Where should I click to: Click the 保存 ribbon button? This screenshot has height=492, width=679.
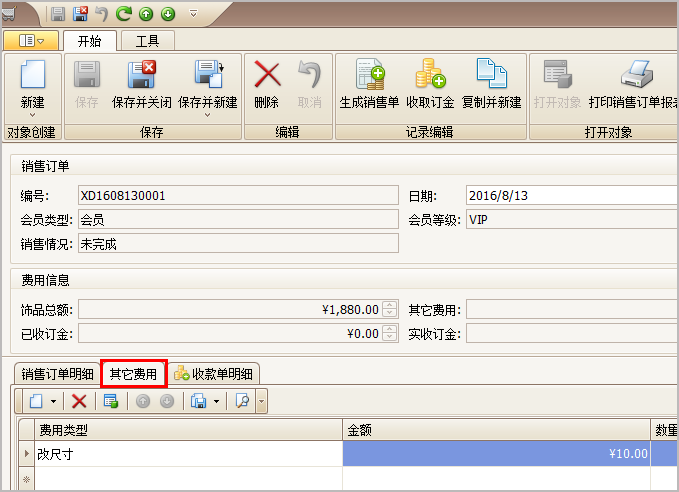coord(87,84)
